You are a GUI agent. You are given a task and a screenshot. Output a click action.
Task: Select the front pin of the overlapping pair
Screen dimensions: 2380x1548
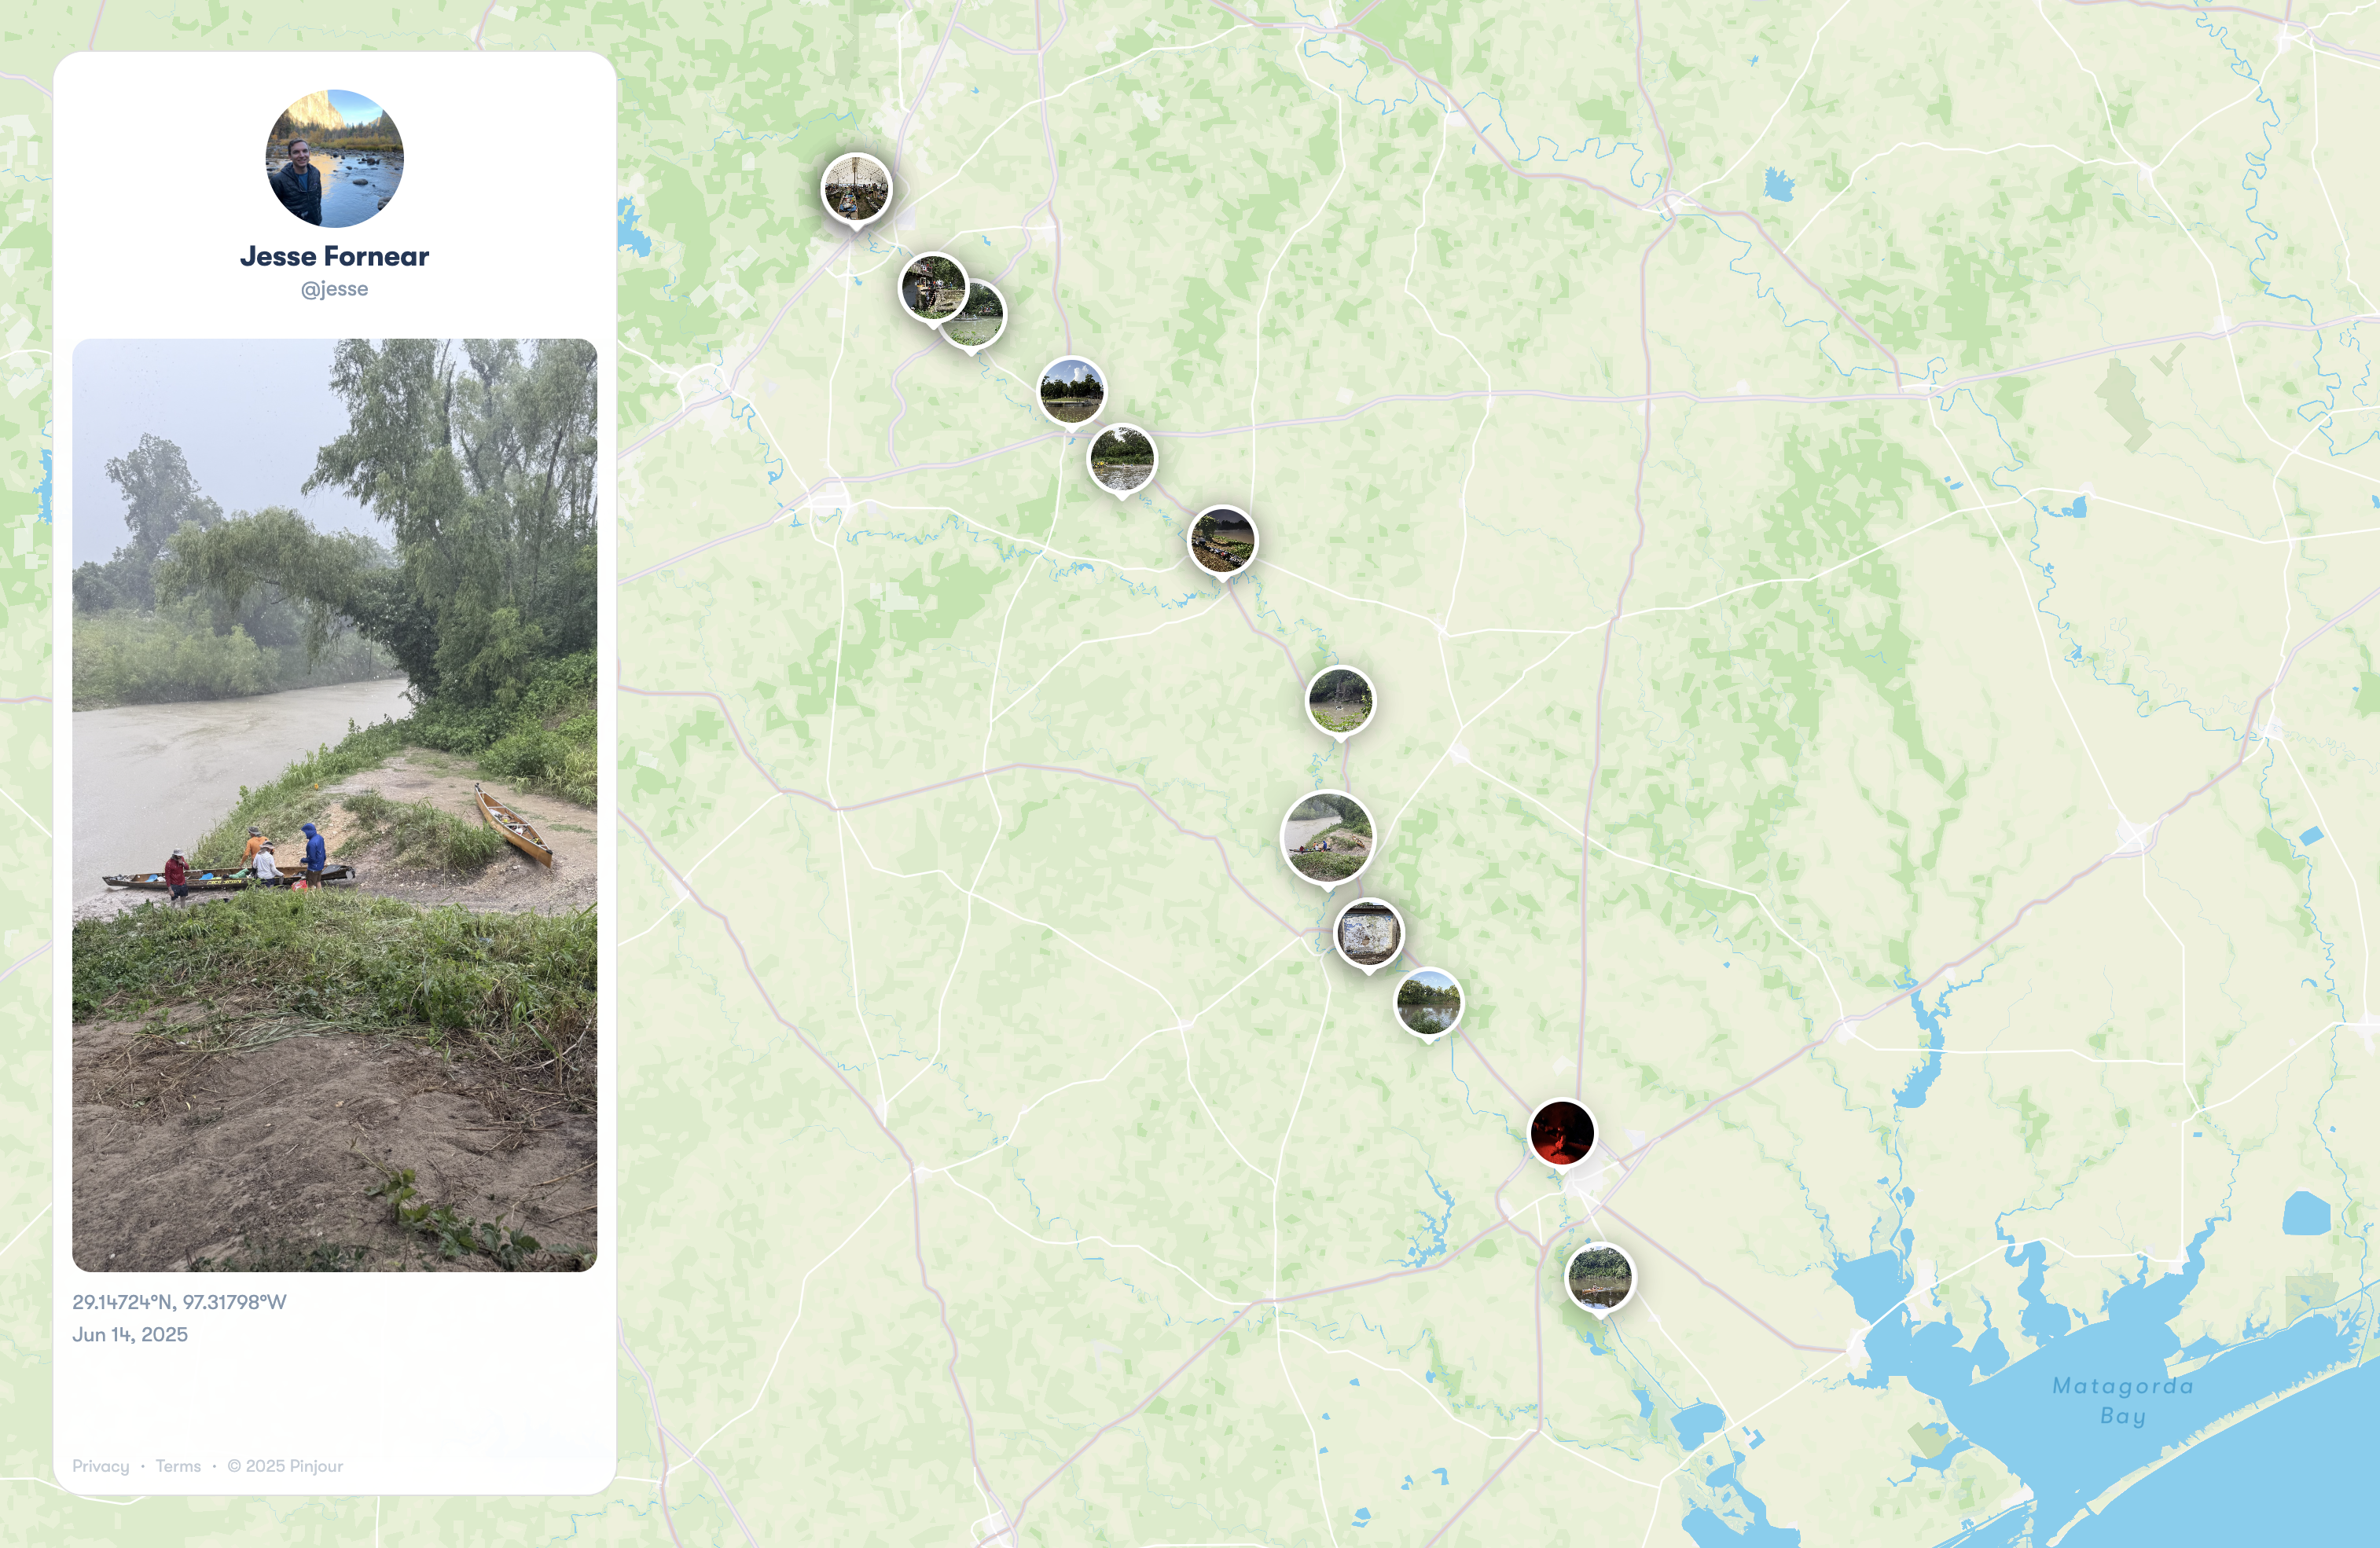[x=933, y=287]
